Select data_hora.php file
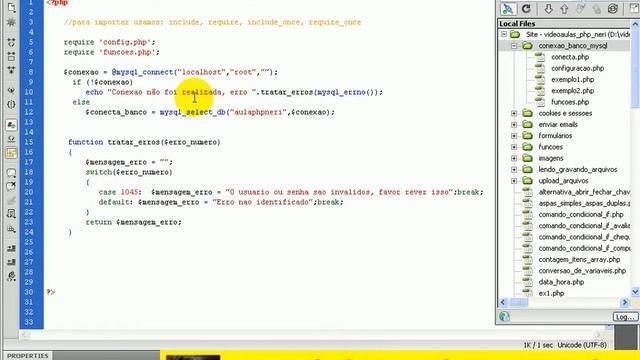 [561, 282]
